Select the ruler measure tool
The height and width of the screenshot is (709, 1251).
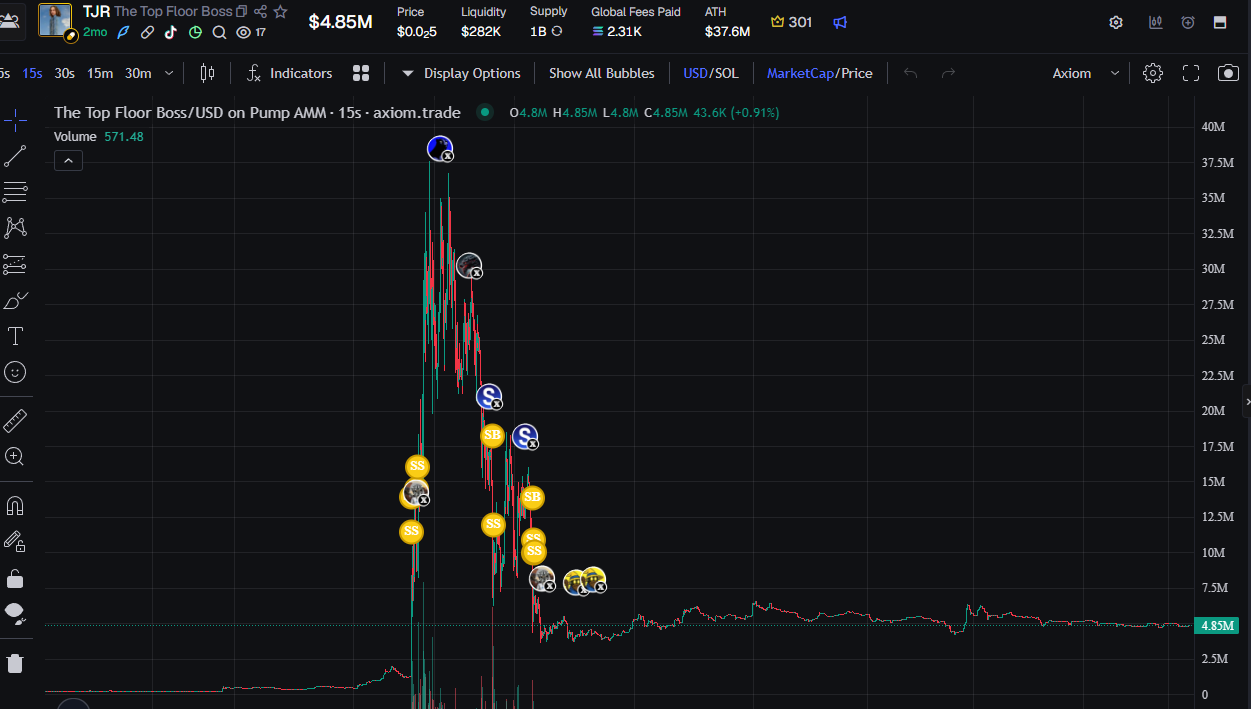click(x=15, y=420)
